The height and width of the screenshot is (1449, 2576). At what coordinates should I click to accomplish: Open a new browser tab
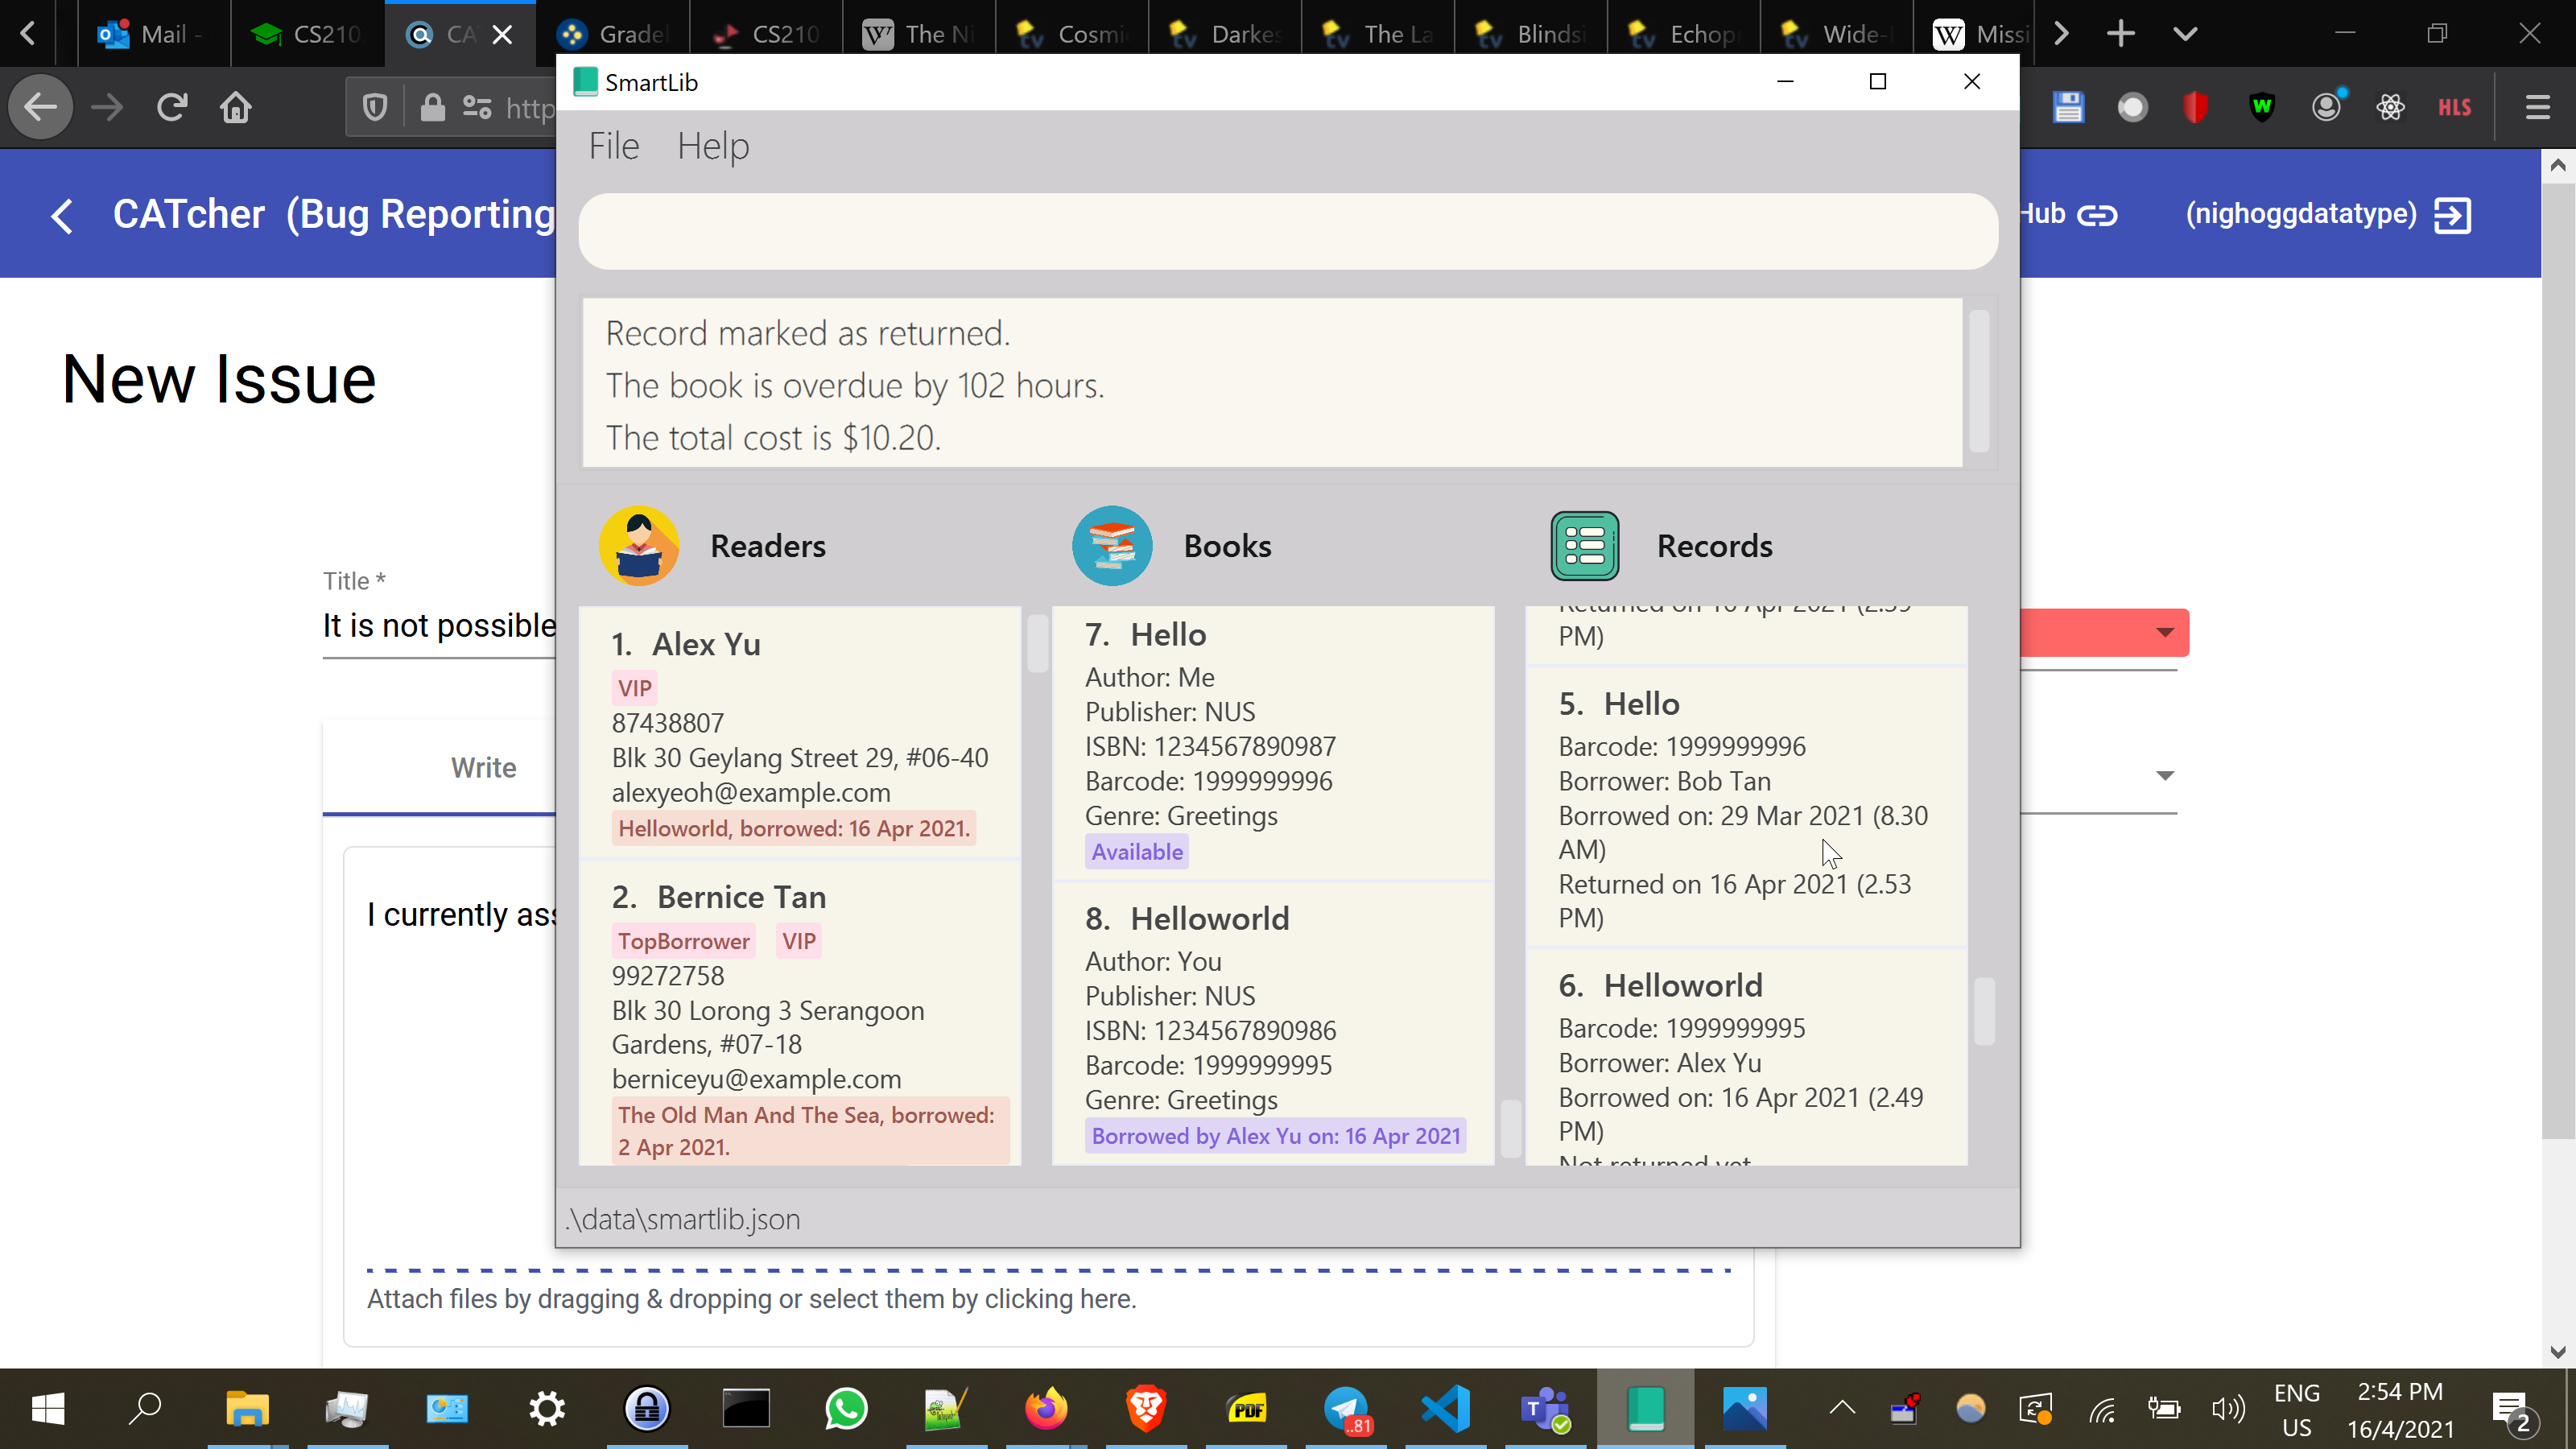coord(2120,34)
